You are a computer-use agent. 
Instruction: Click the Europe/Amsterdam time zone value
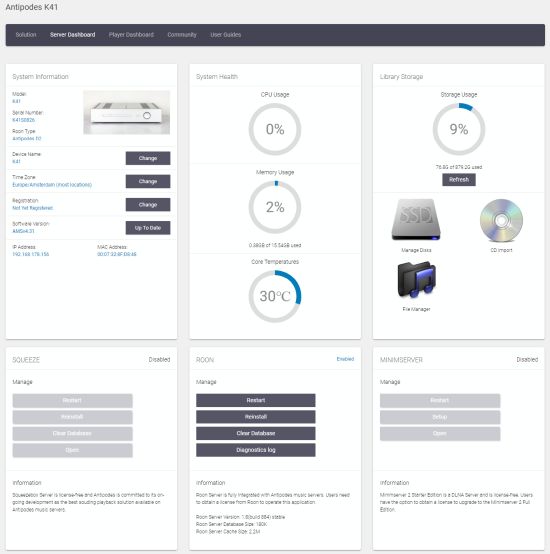(52, 185)
